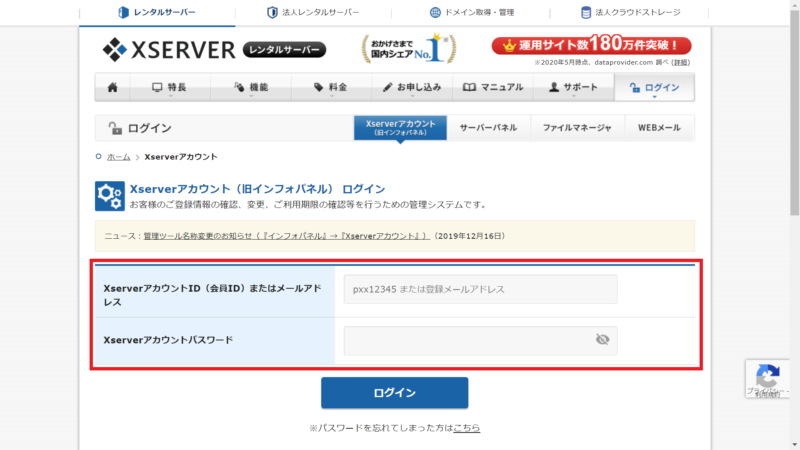Click the book icon next to マニュアル
The width and height of the screenshot is (800, 450).
point(469,87)
